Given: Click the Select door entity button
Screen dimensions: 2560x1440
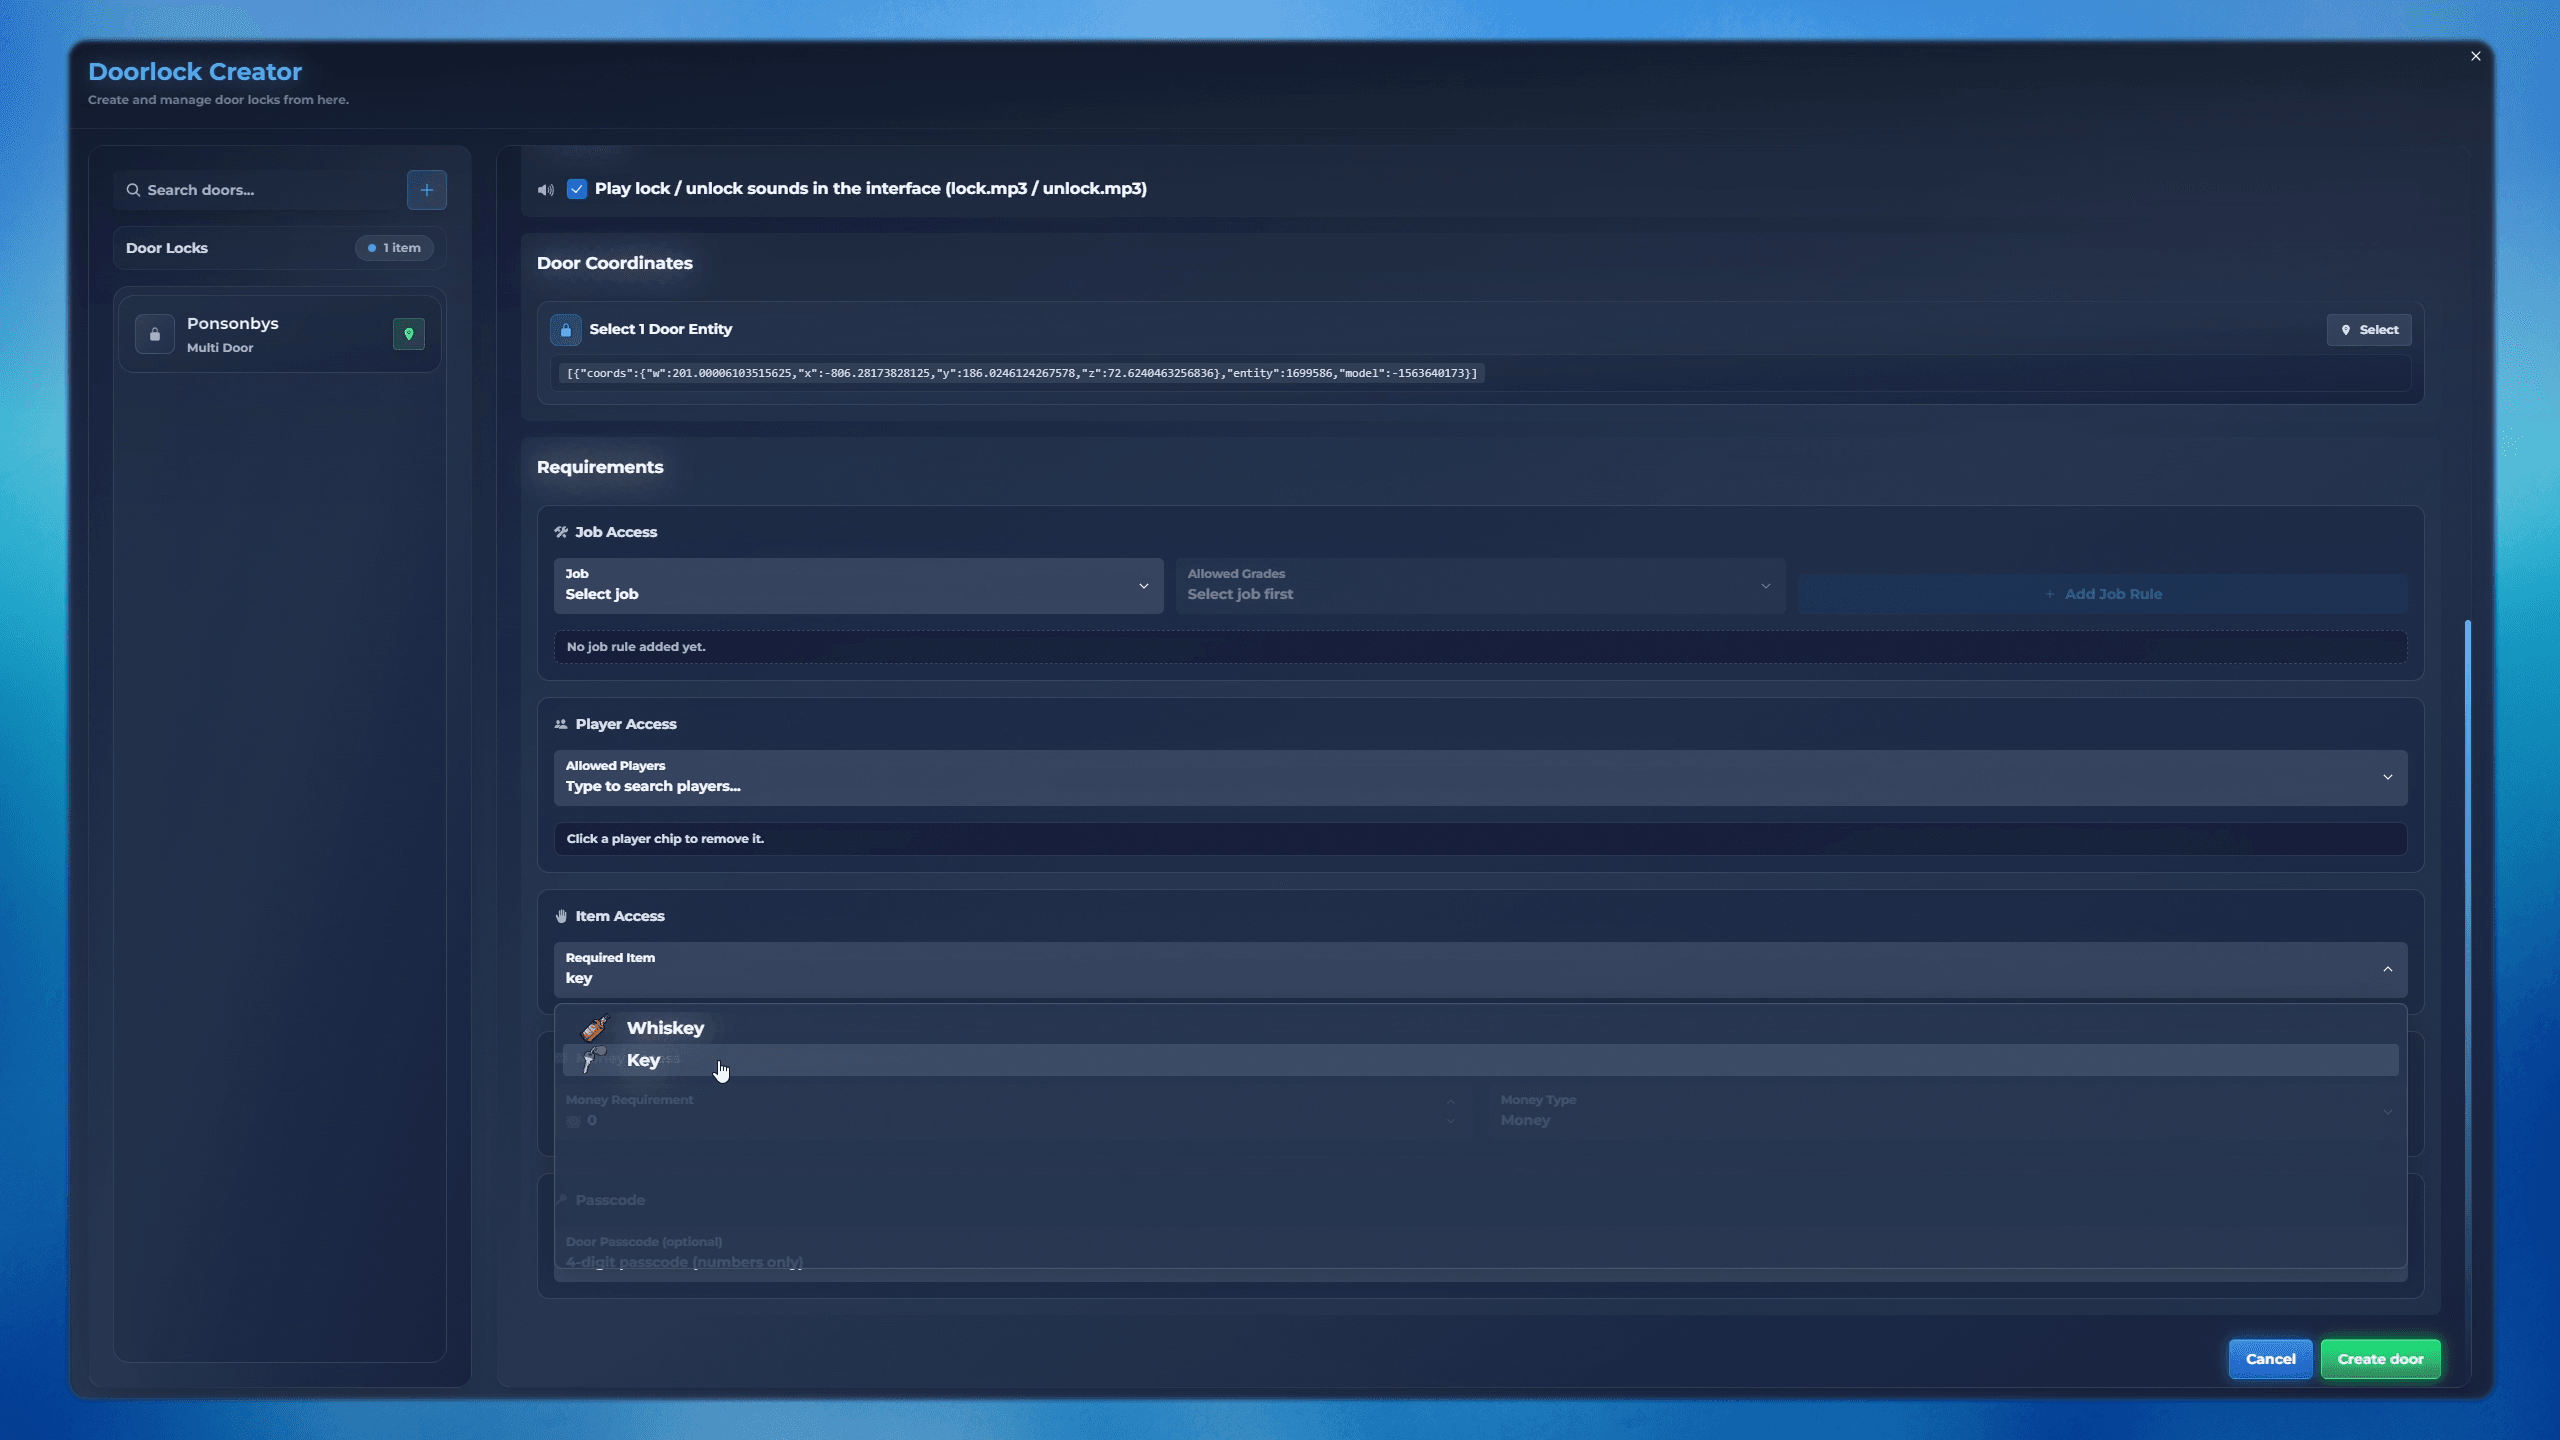Looking at the screenshot, I should (x=2369, y=330).
